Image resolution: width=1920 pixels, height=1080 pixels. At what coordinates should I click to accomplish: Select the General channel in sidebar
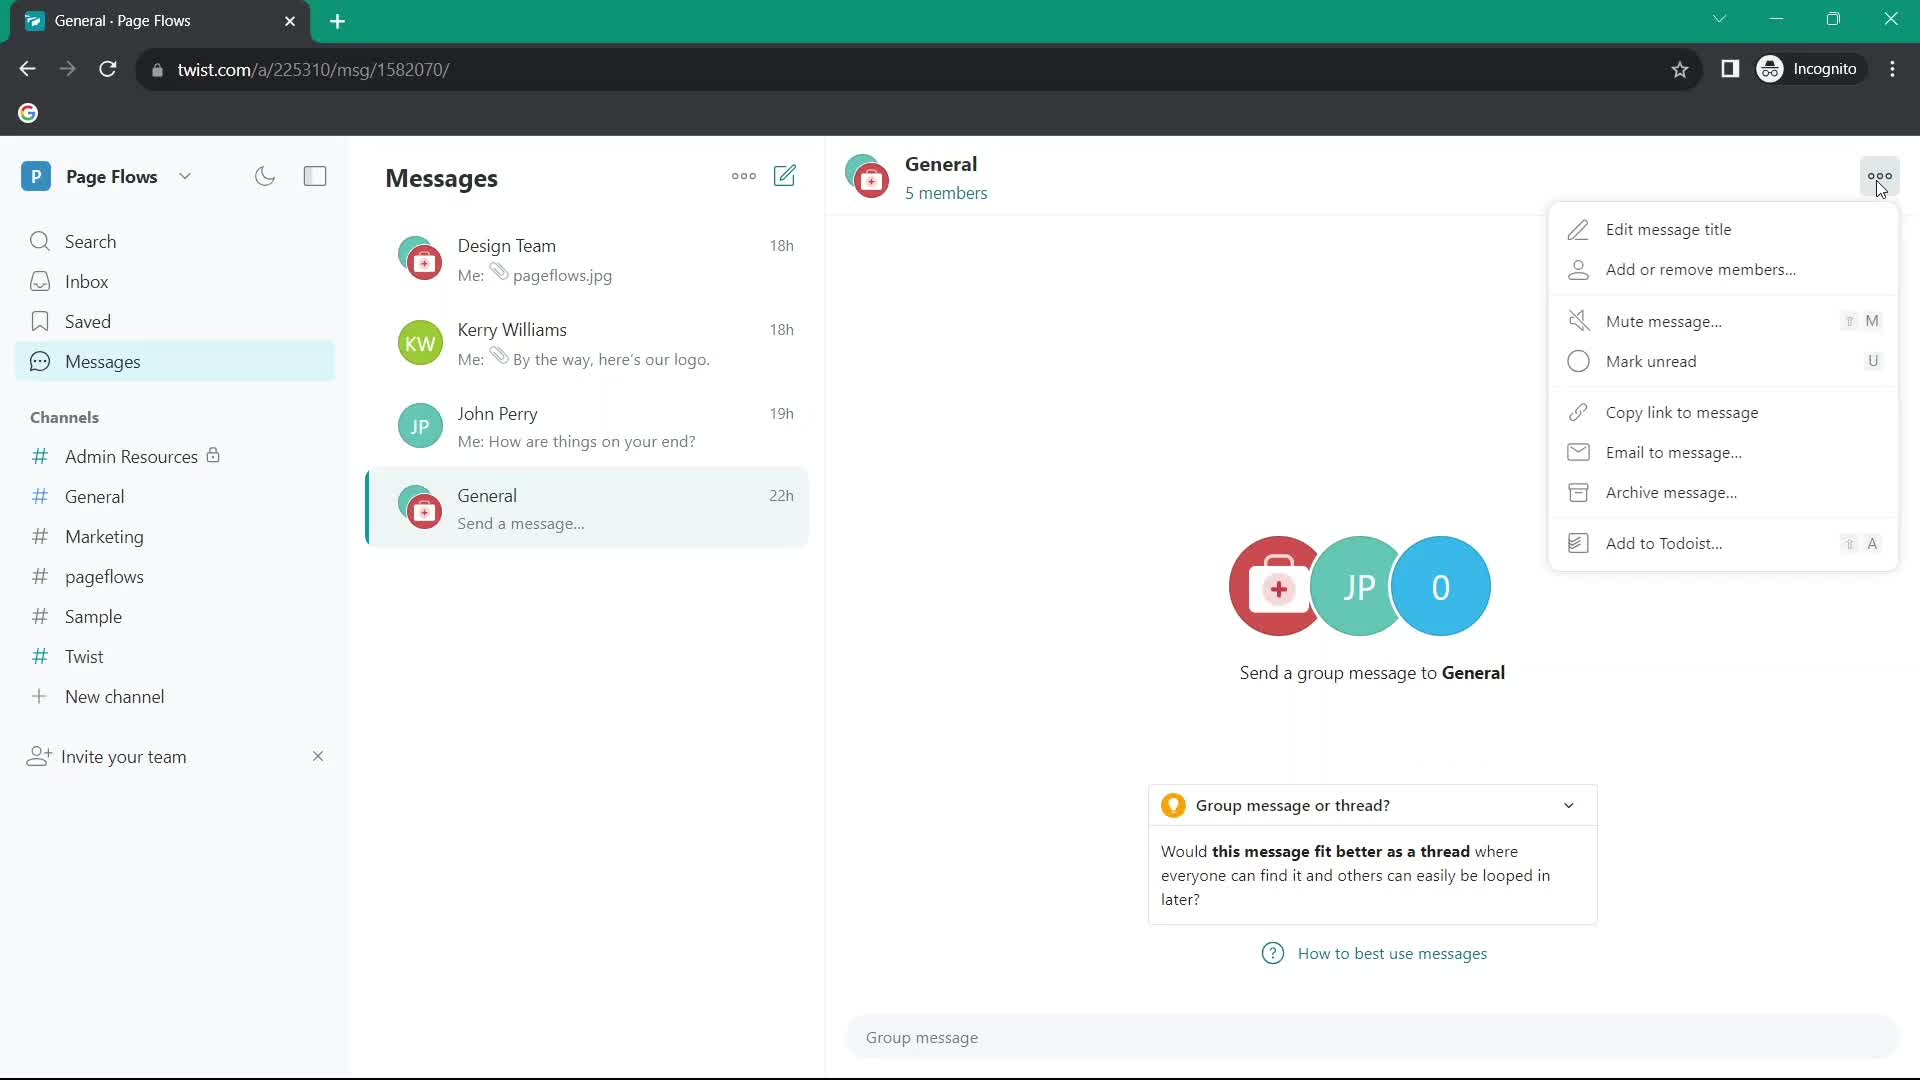click(94, 496)
